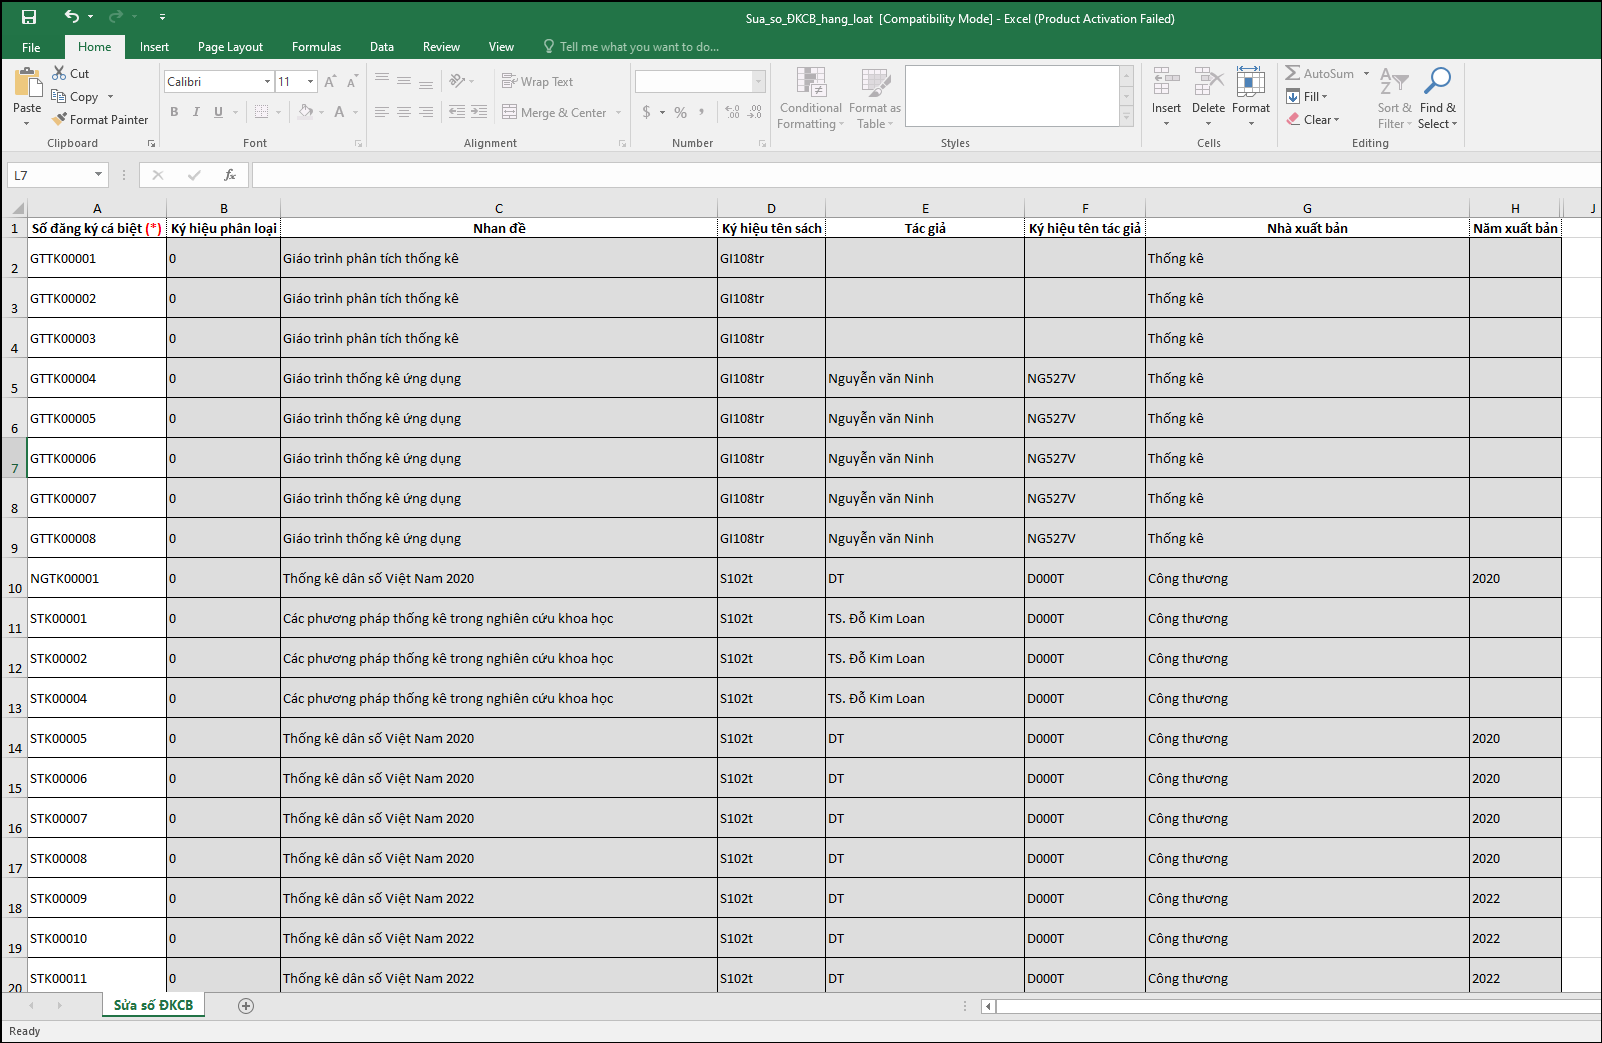Image resolution: width=1602 pixels, height=1043 pixels.
Task: Toggle Bold formatting
Action: (x=174, y=112)
